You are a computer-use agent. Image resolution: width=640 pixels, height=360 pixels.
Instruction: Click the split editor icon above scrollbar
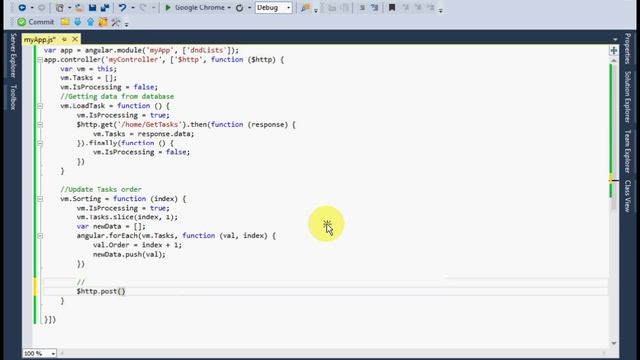[x=614, y=51]
